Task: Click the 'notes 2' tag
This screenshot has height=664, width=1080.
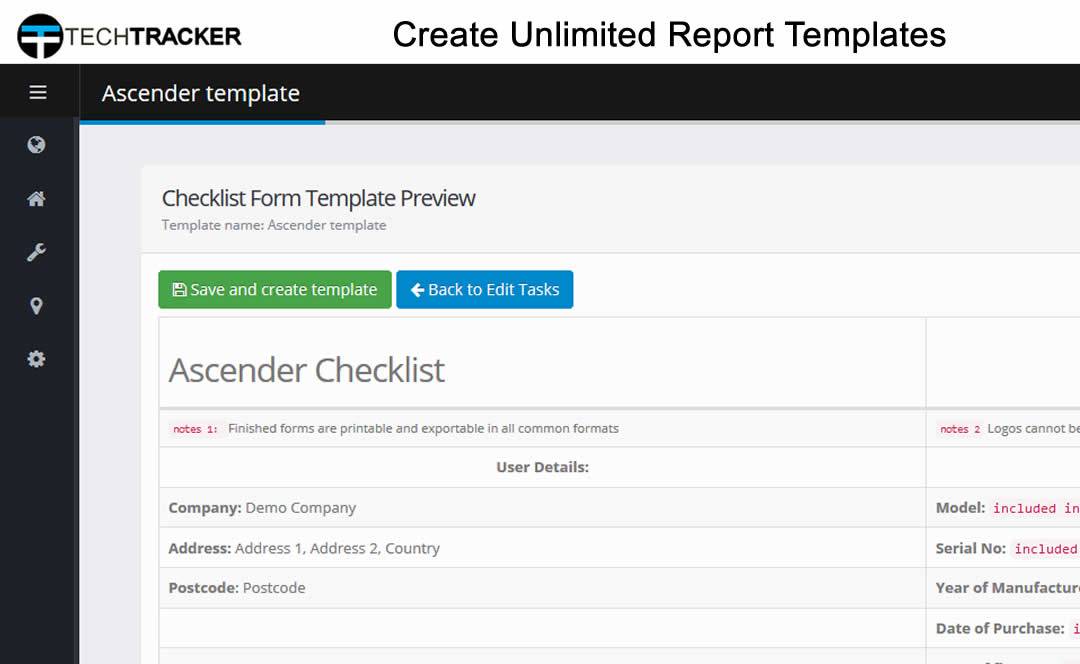Action: coord(960,429)
